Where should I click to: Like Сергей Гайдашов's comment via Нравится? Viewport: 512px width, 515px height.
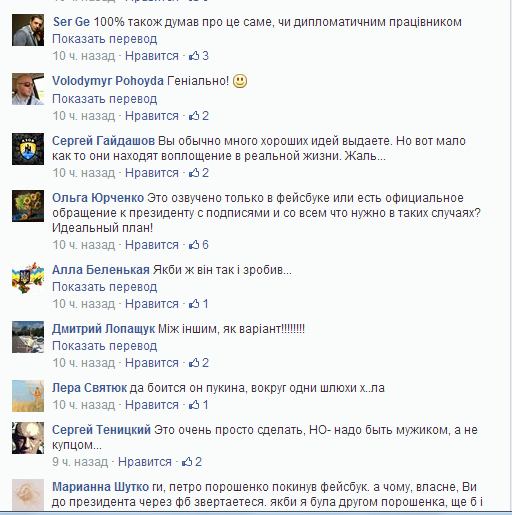[x=152, y=173]
